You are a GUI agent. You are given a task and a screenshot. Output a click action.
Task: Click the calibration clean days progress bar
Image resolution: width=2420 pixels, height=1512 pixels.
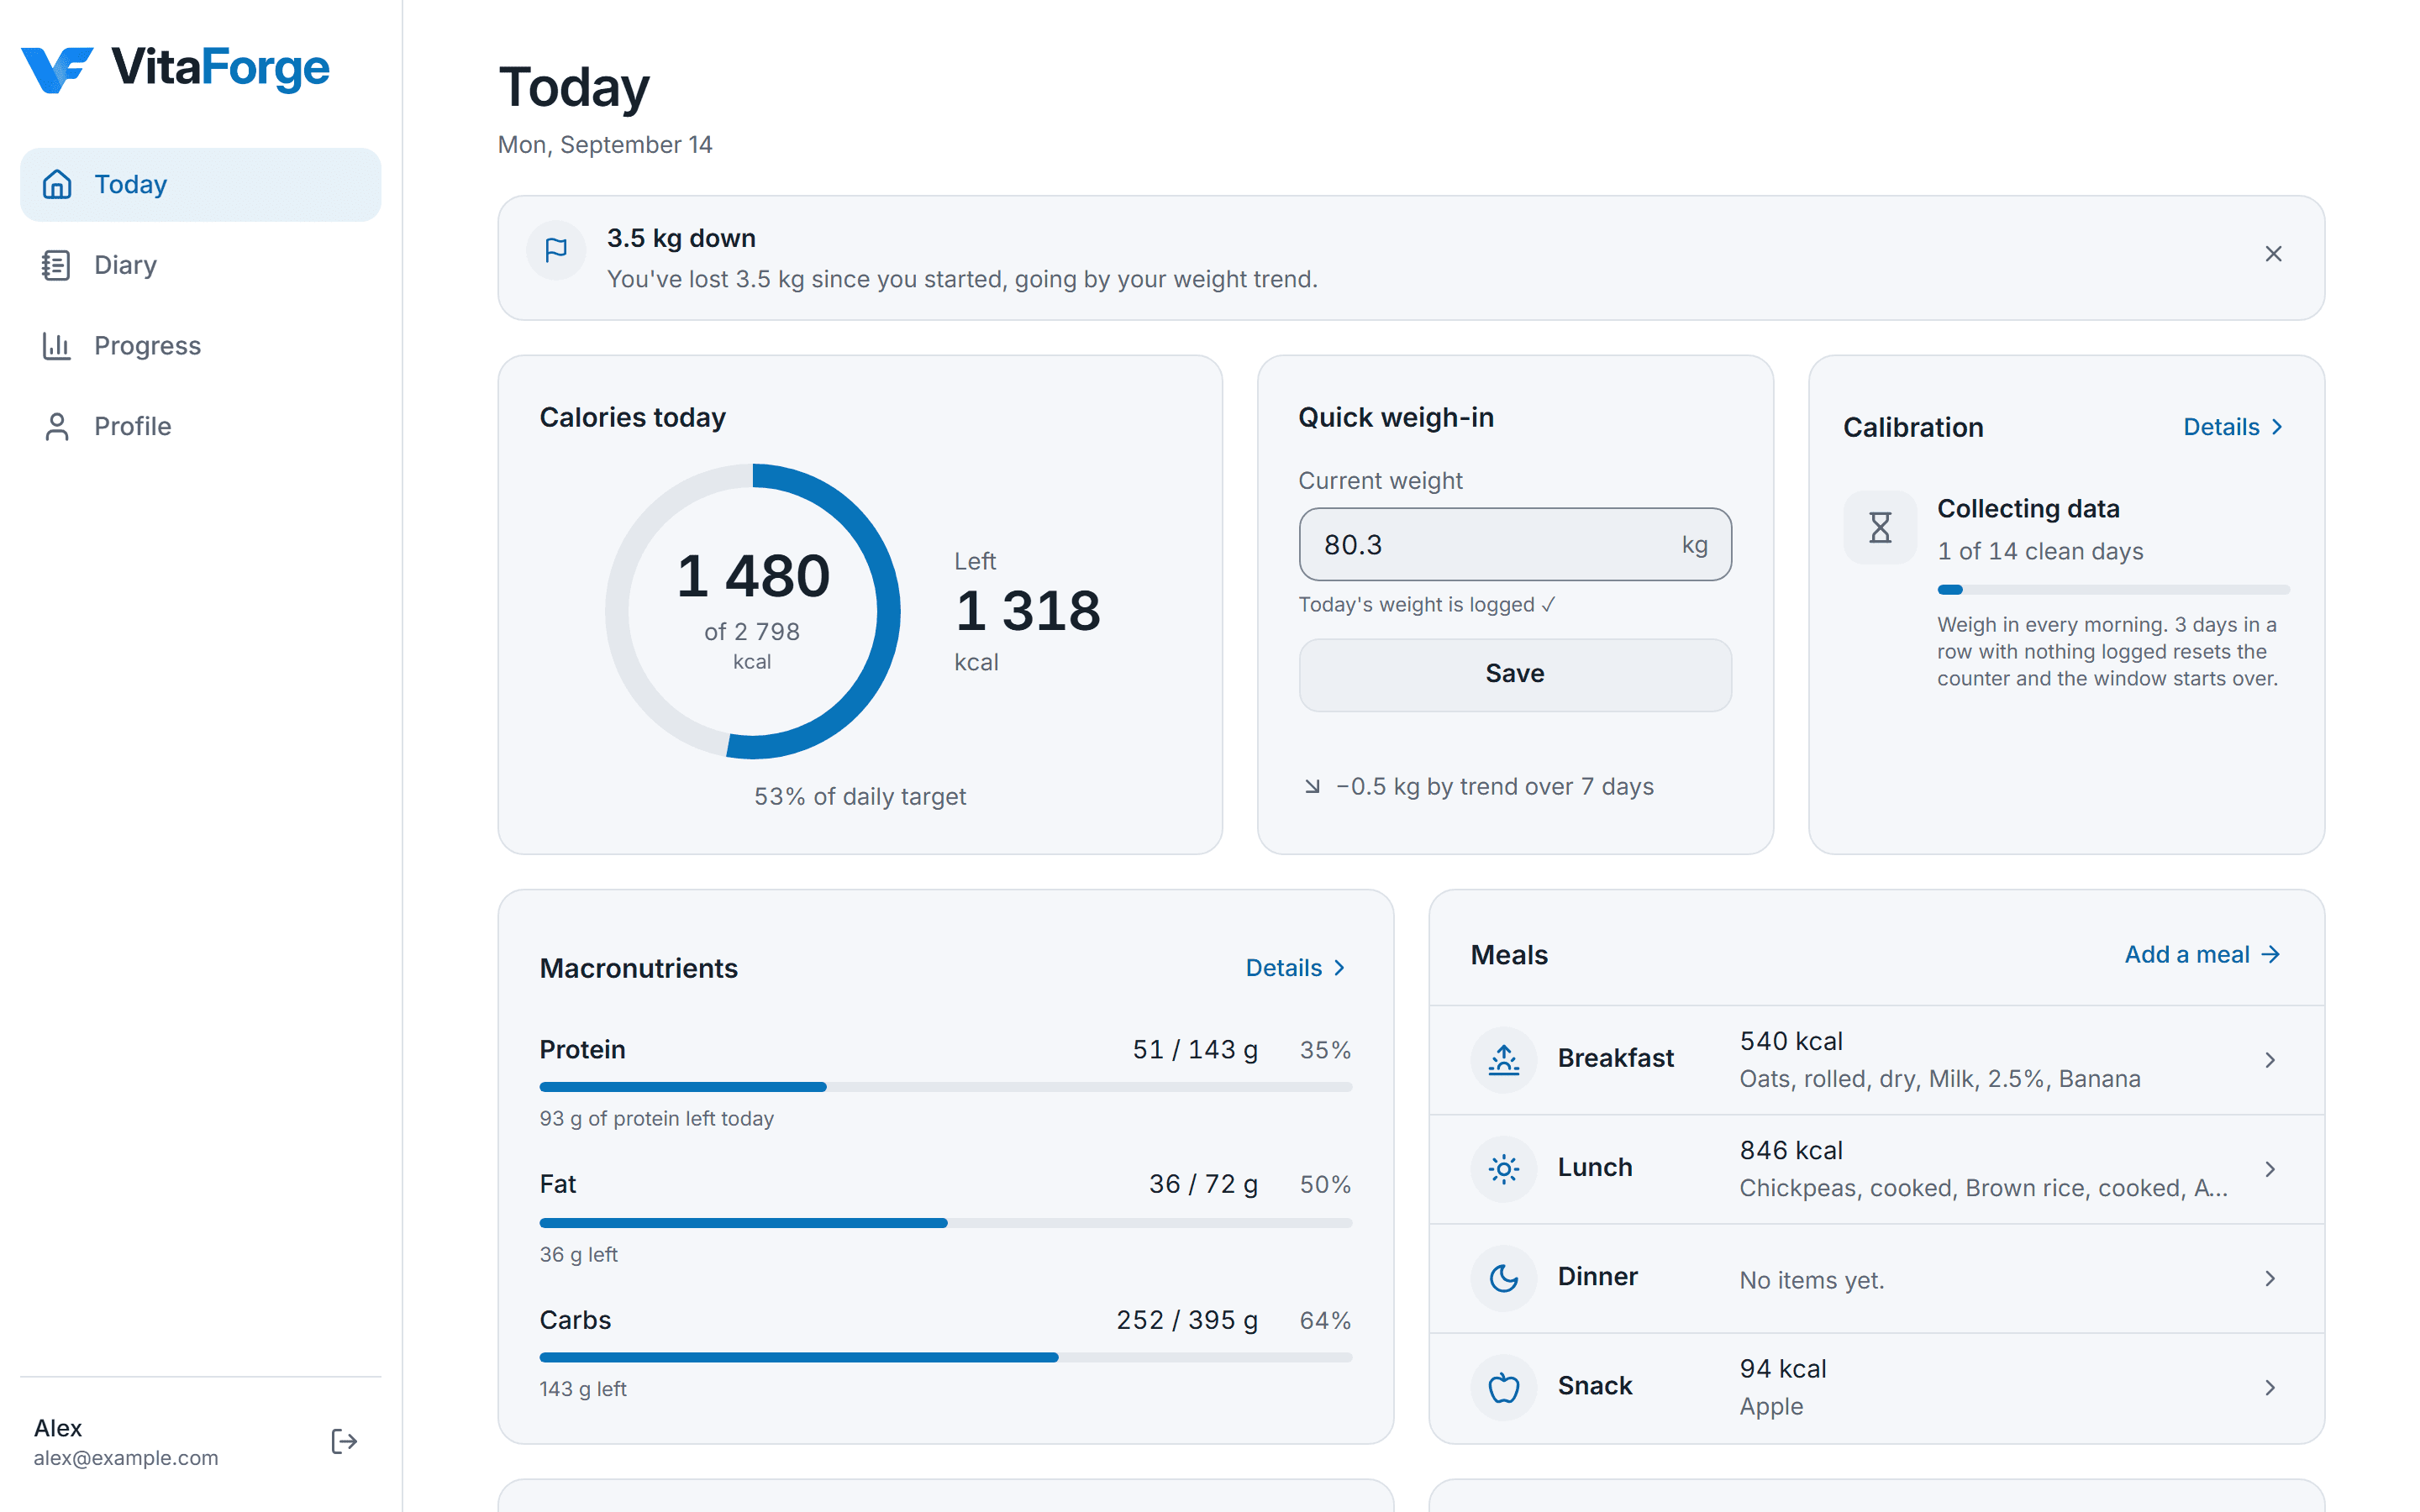2113,590
